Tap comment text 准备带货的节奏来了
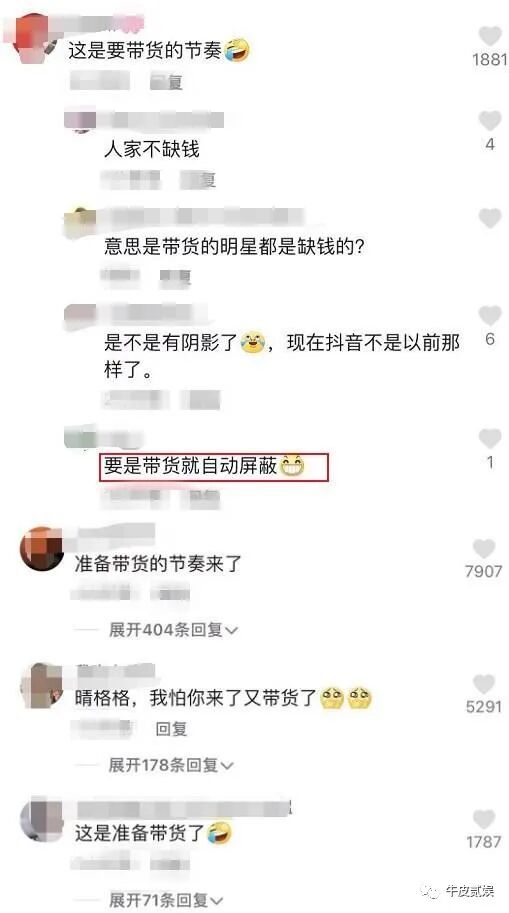Screen dimensions: 509x913 pyautogui.click(x=158, y=563)
